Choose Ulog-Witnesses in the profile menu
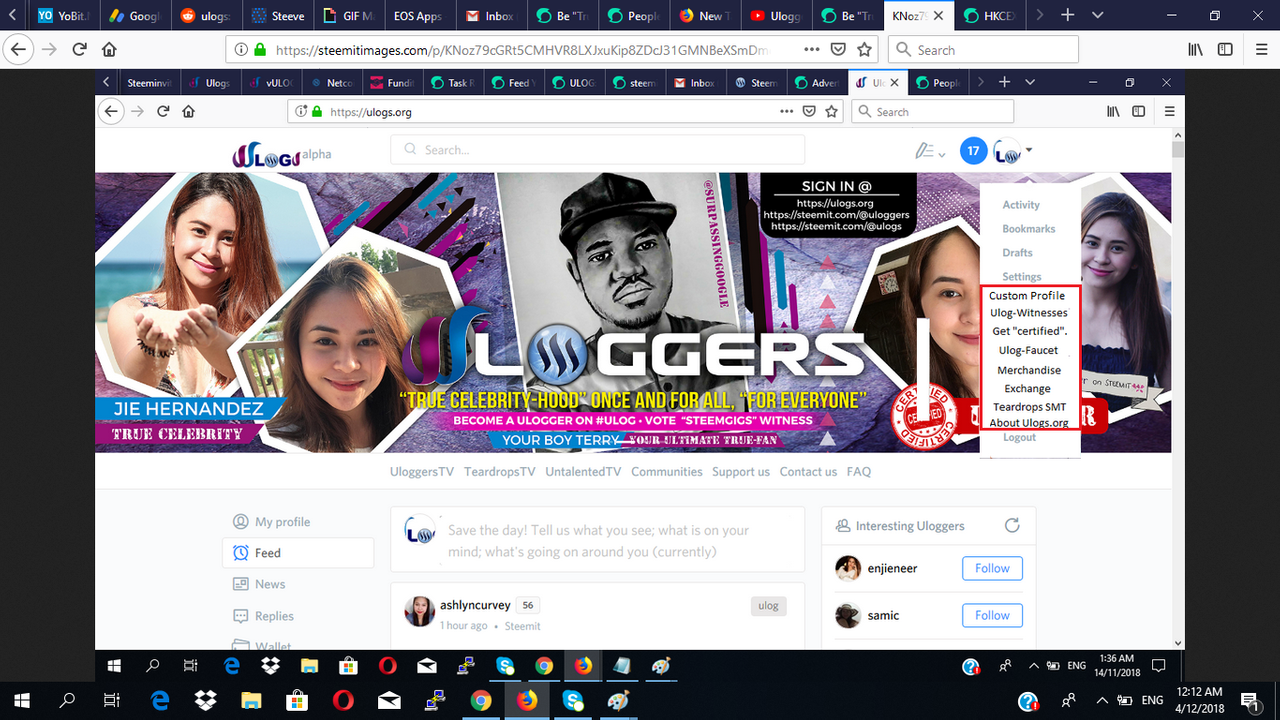Viewport: 1280px width, 720px height. 1029,313
